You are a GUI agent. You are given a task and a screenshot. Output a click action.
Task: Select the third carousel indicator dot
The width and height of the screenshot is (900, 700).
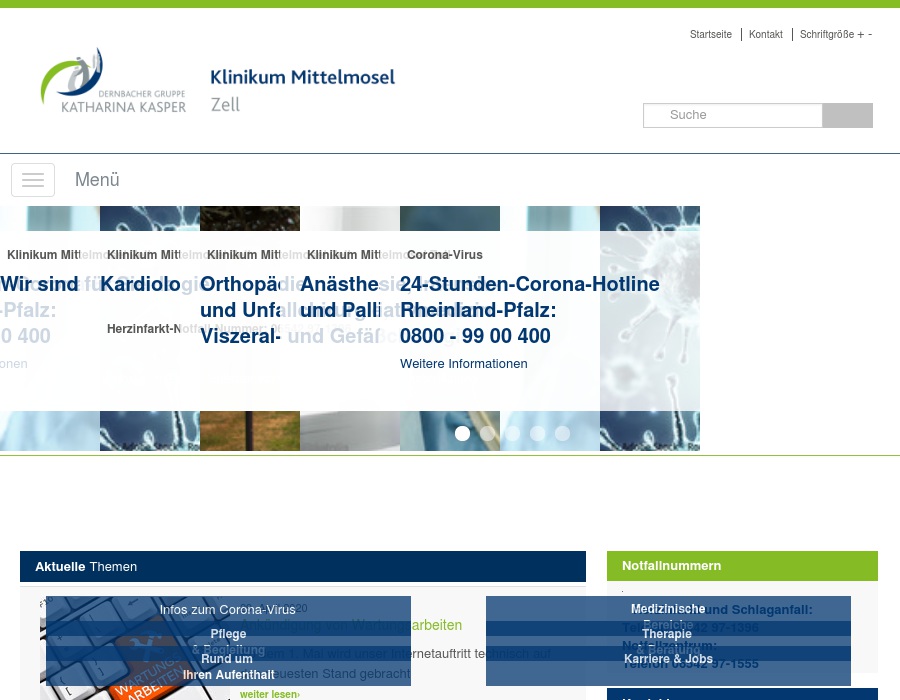[512, 433]
